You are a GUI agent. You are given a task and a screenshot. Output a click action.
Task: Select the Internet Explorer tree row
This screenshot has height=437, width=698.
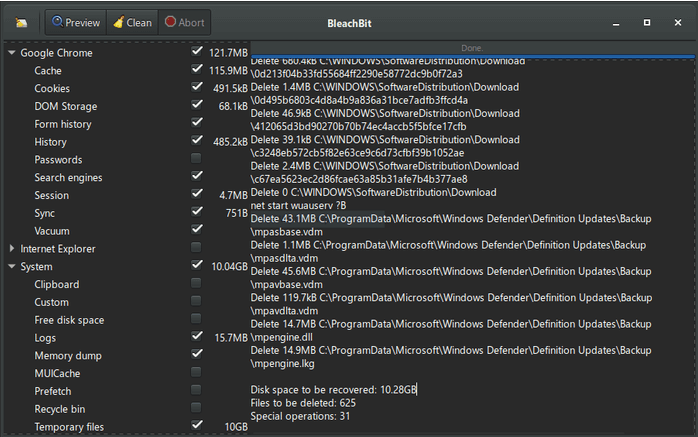pos(58,249)
